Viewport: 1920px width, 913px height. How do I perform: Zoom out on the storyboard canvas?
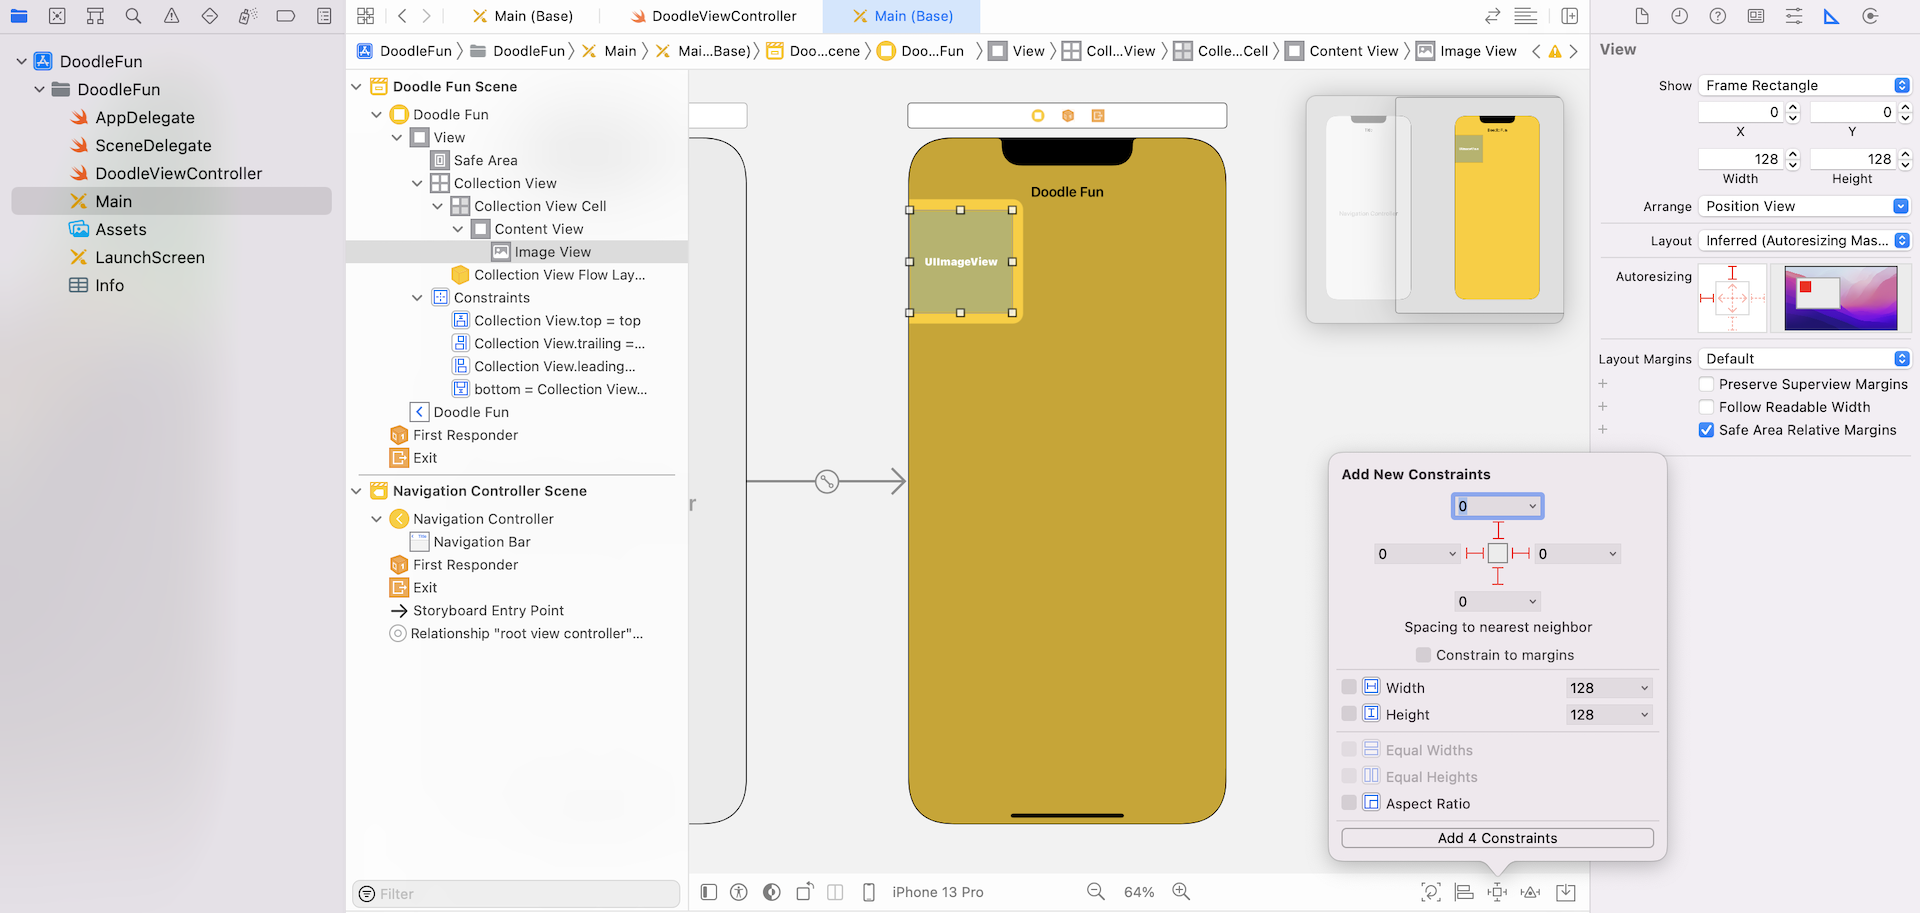(1096, 892)
